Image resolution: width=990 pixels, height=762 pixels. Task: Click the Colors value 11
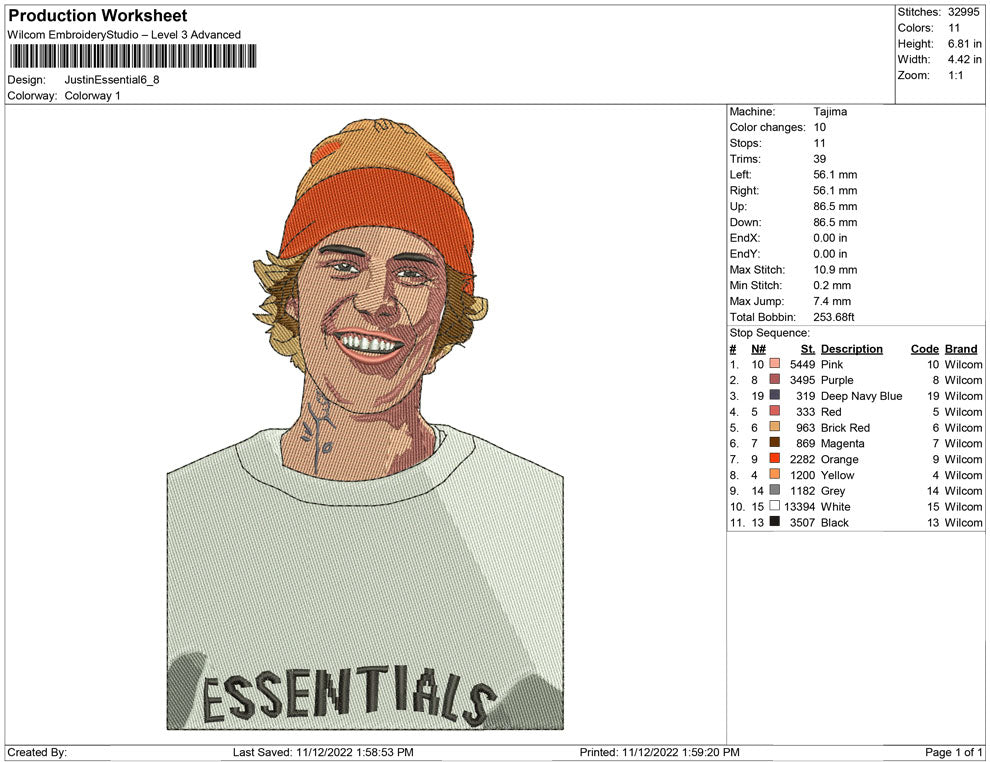[953, 28]
